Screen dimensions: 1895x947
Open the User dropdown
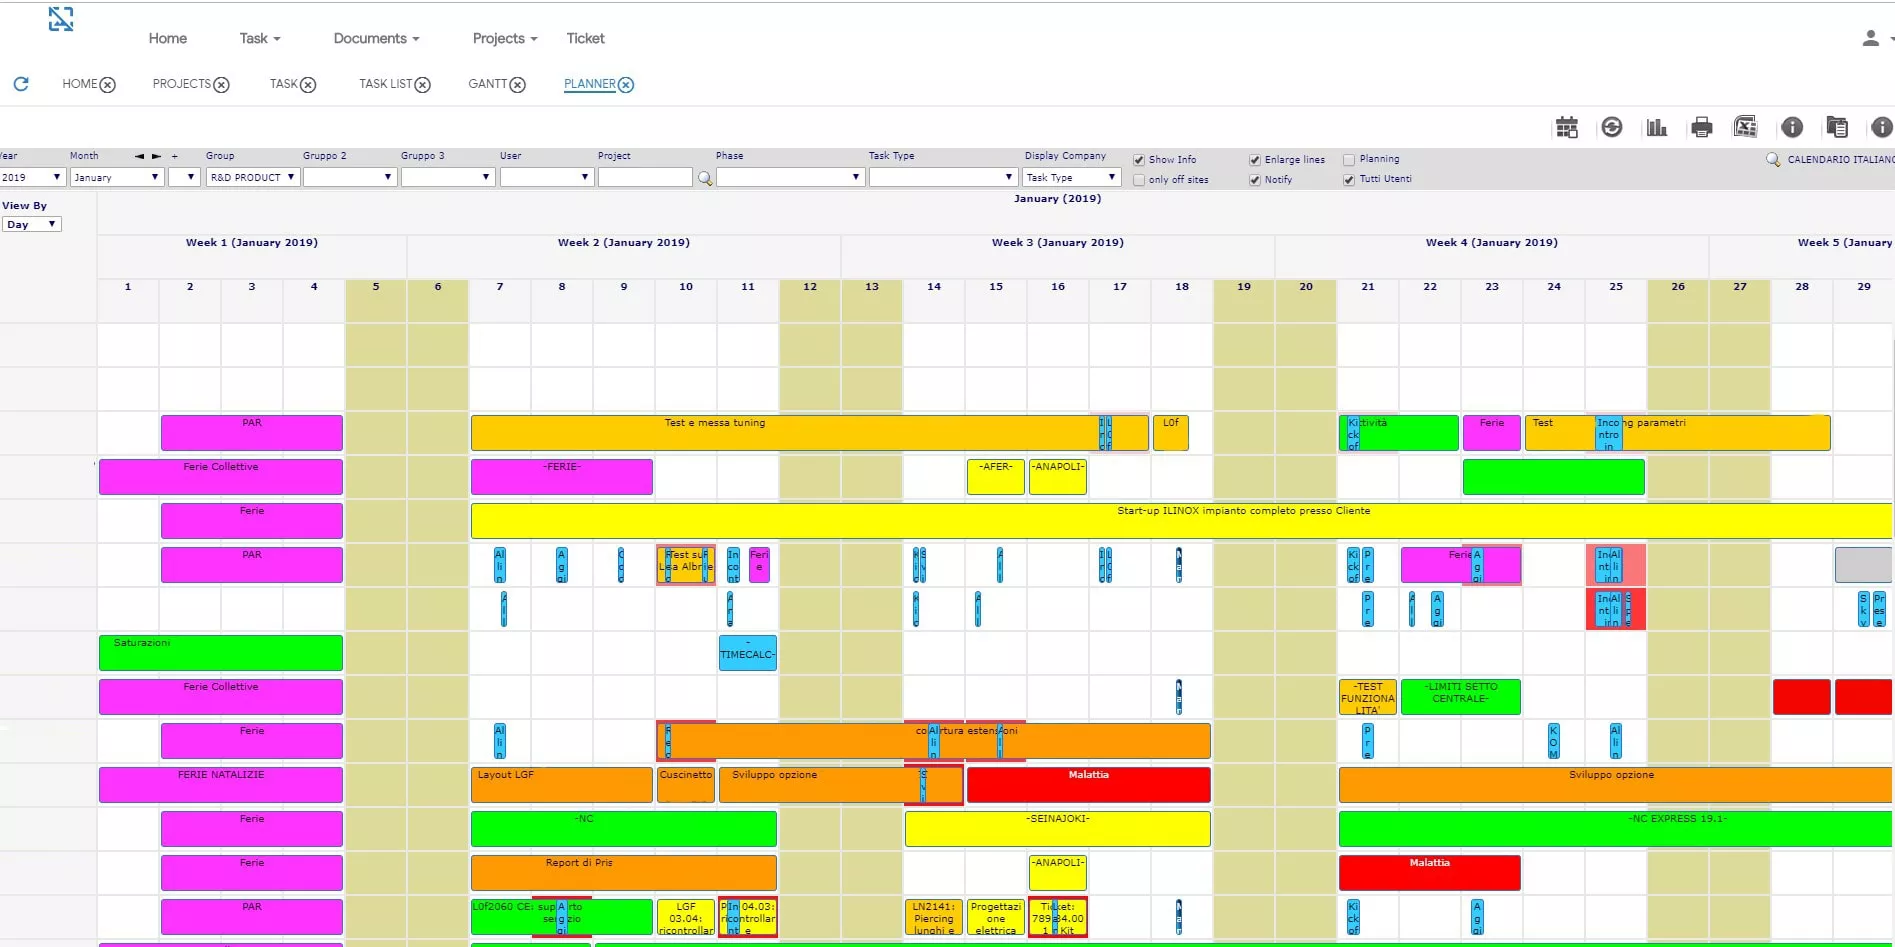point(547,177)
